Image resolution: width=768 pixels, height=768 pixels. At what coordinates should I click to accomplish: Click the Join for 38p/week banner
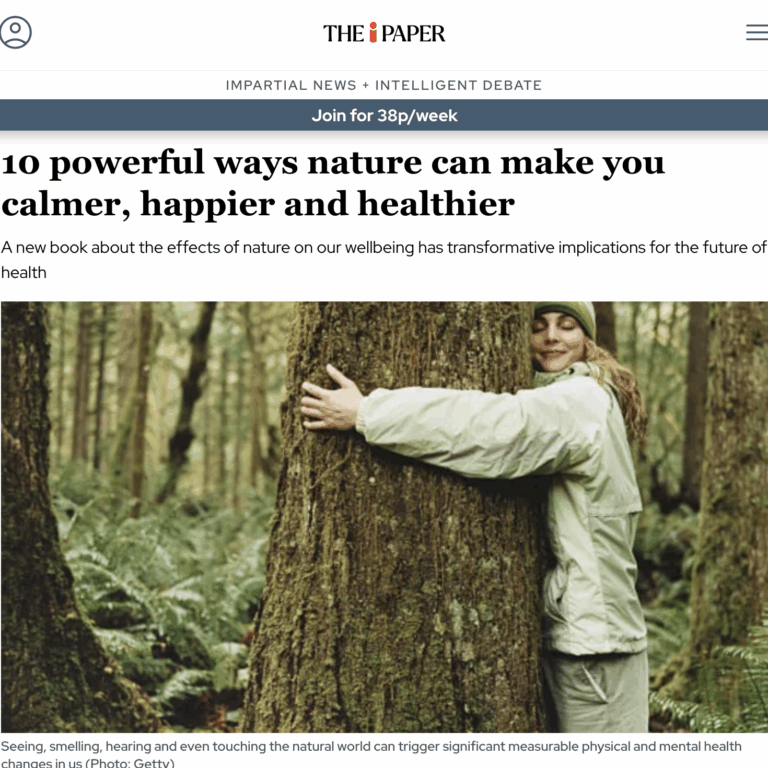coord(384,115)
